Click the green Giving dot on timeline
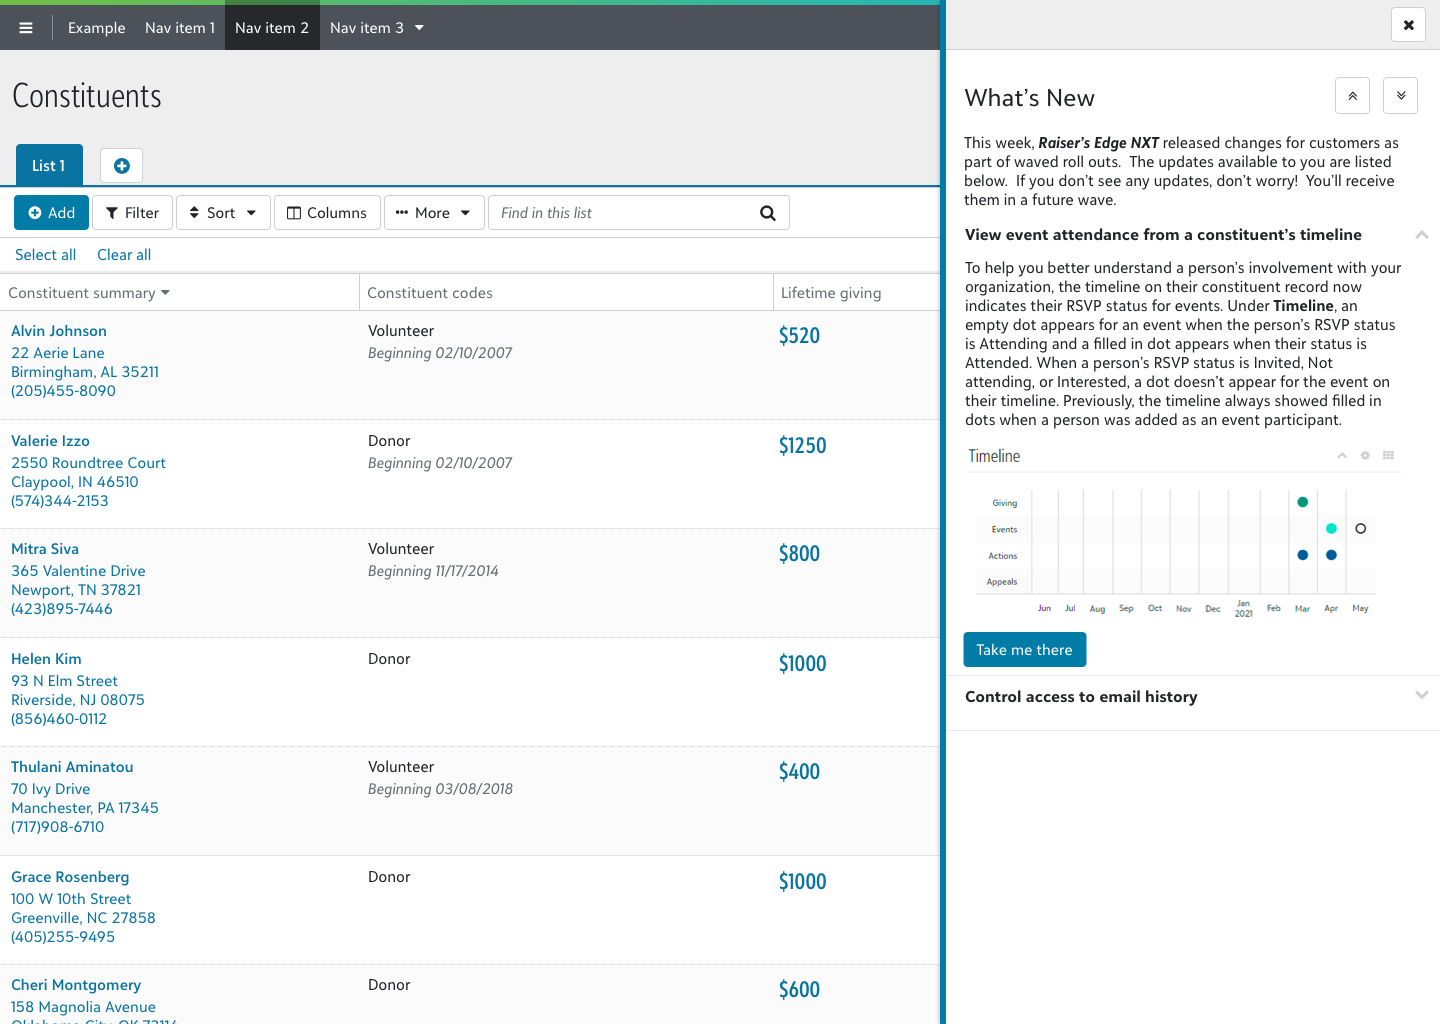Viewport: 1440px width, 1024px height. 1302,502
